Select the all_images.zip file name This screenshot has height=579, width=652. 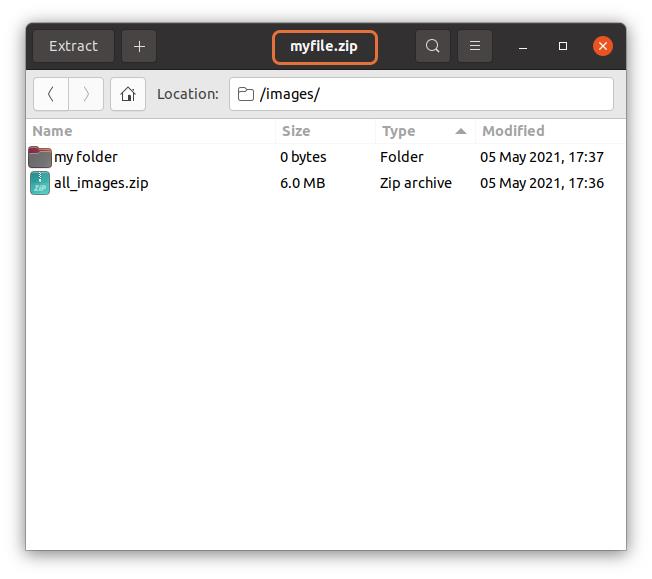click(x=101, y=183)
